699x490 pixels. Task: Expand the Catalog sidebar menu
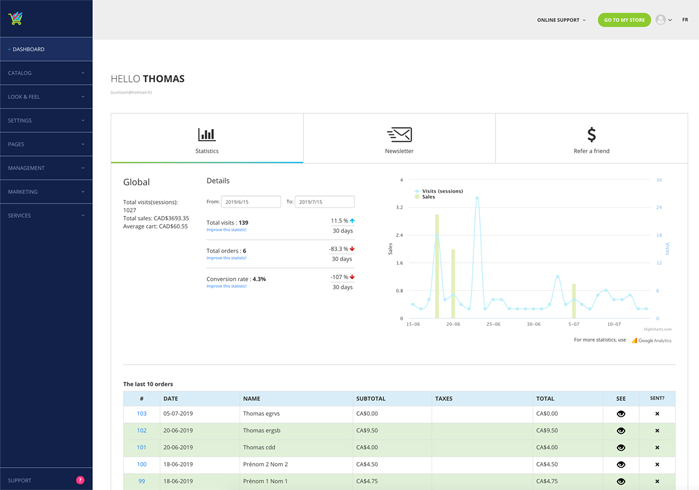46,73
